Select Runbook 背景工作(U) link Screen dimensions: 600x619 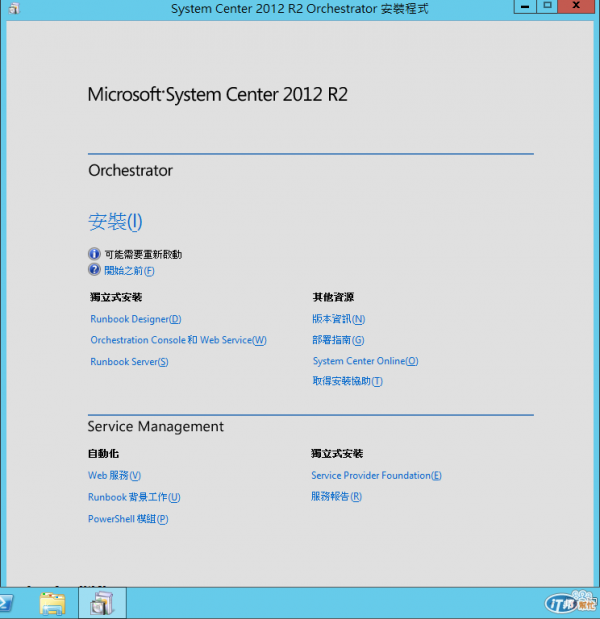134,497
